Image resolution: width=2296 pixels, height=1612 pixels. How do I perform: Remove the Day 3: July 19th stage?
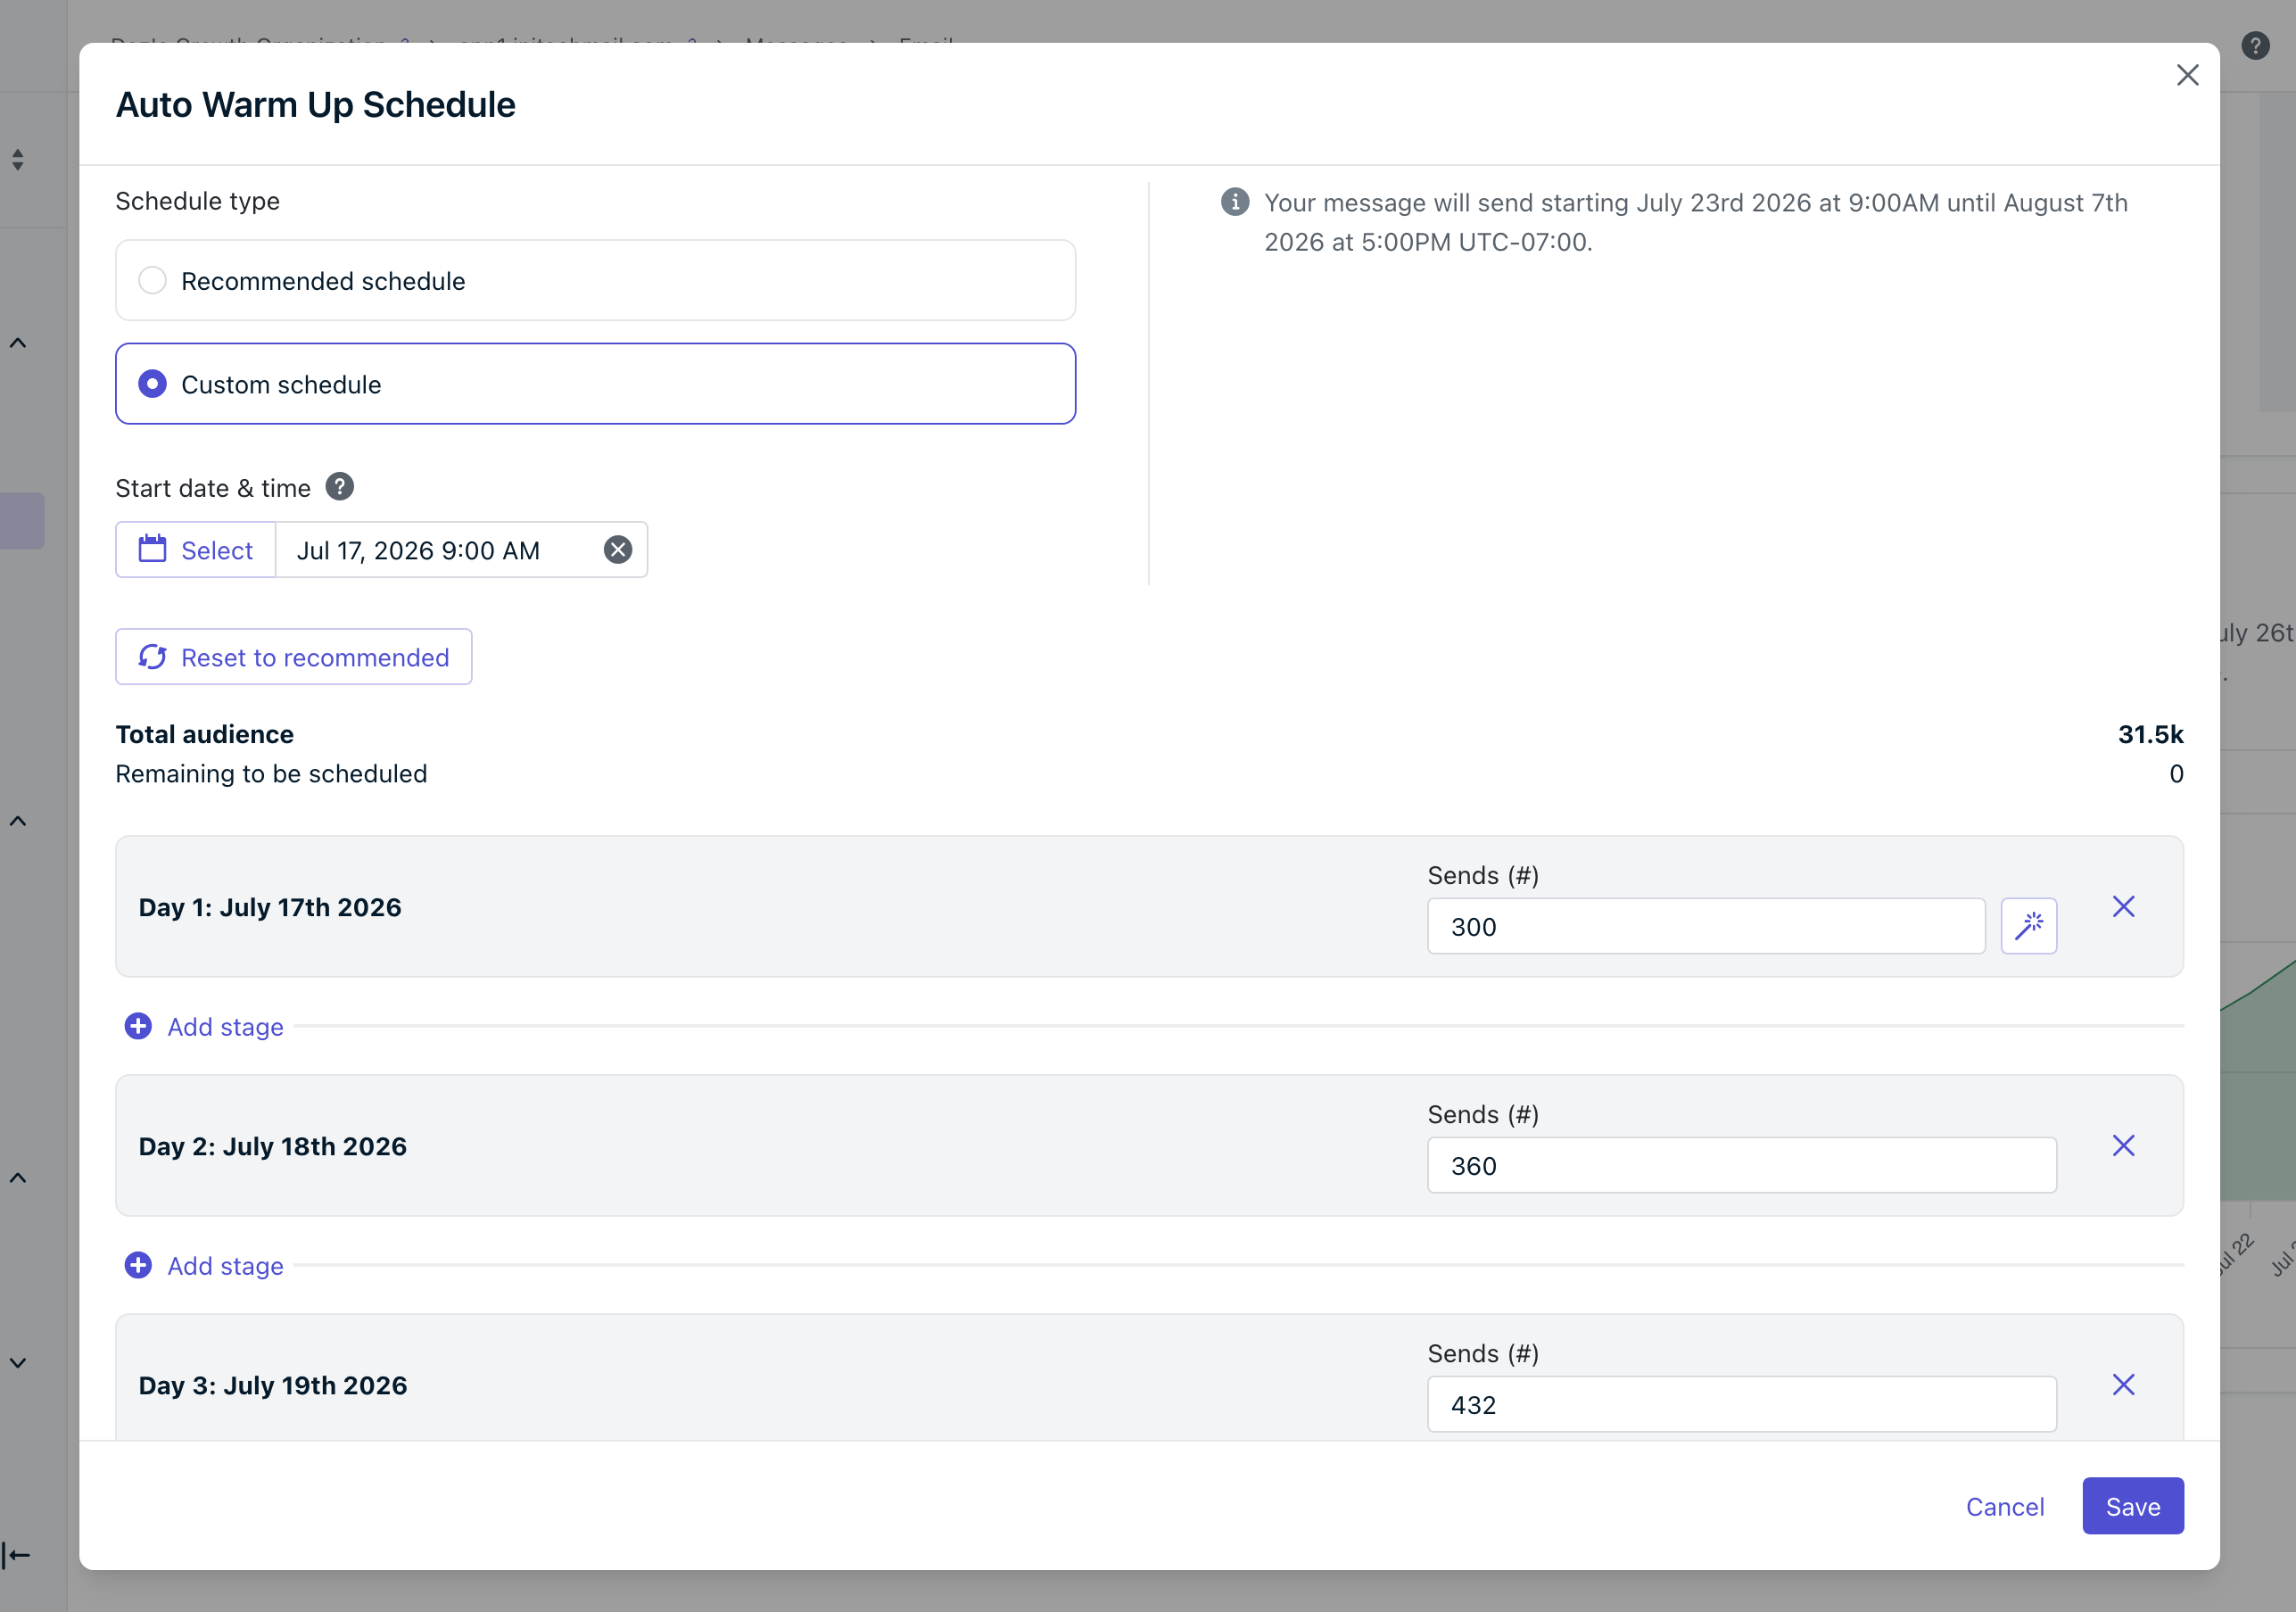[x=2124, y=1384]
